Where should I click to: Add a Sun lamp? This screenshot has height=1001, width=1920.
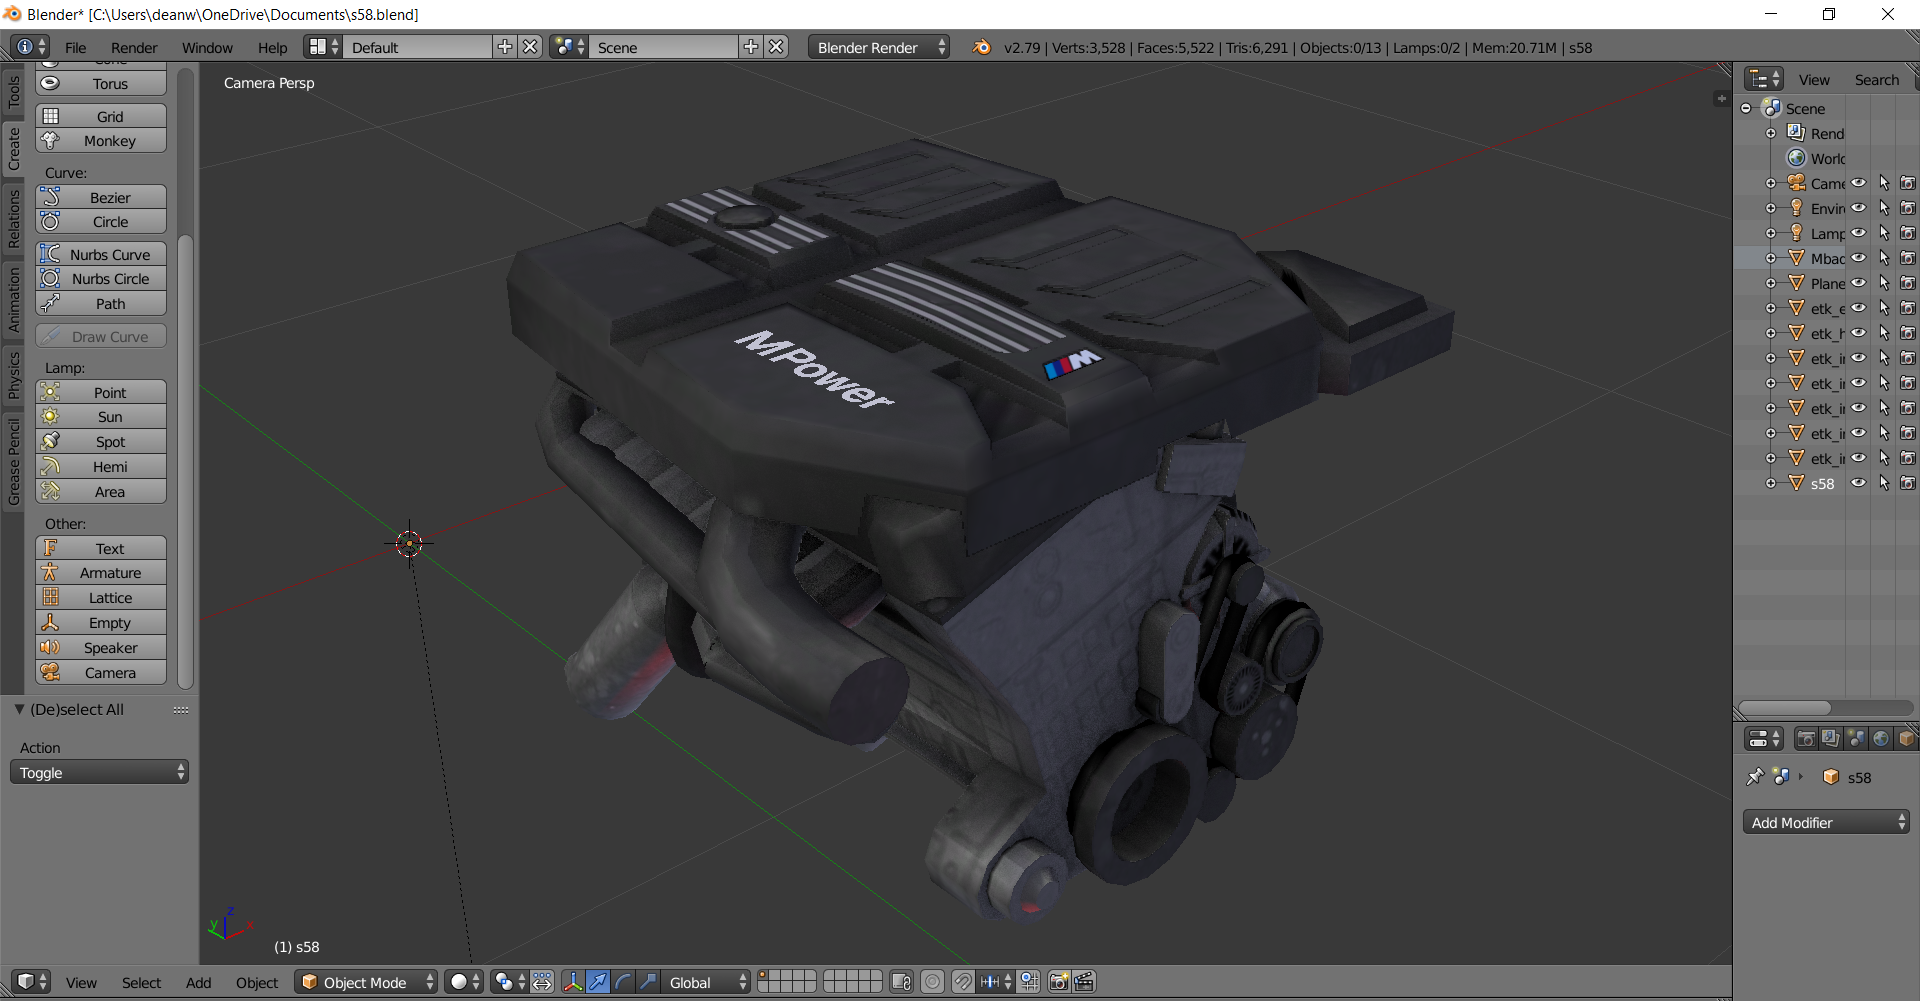coord(101,417)
